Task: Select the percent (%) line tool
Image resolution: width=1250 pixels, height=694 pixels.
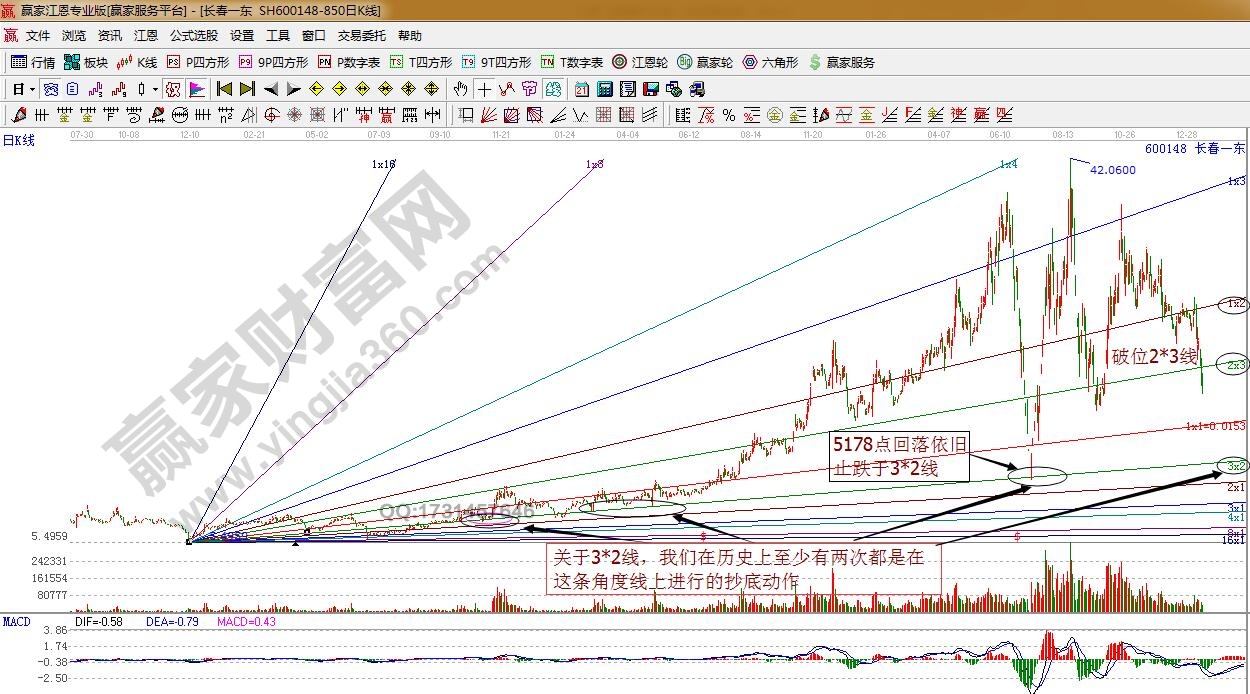Action: point(728,114)
